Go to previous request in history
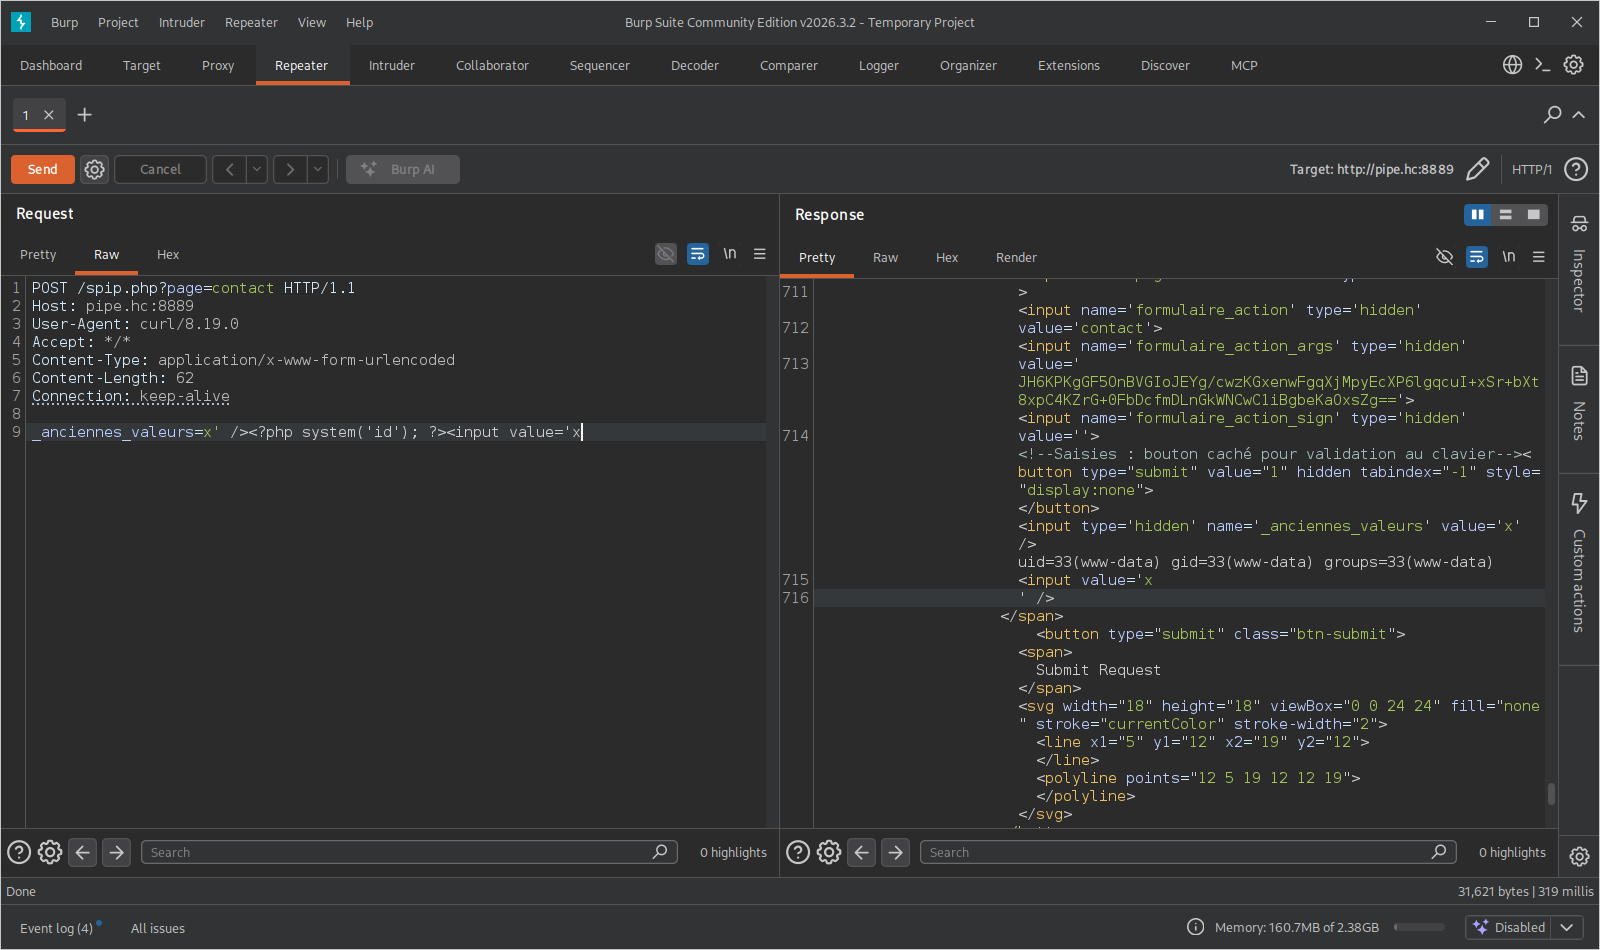Viewport: 1600px width, 950px height. pyautogui.click(x=229, y=170)
